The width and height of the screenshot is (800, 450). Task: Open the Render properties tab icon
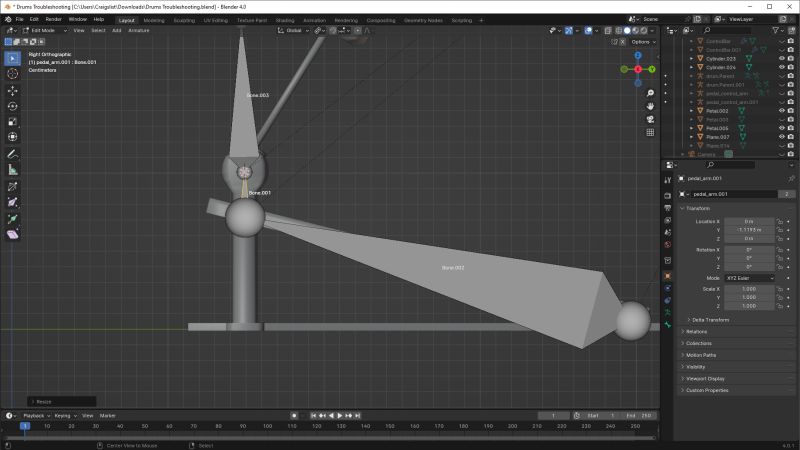pos(667,196)
